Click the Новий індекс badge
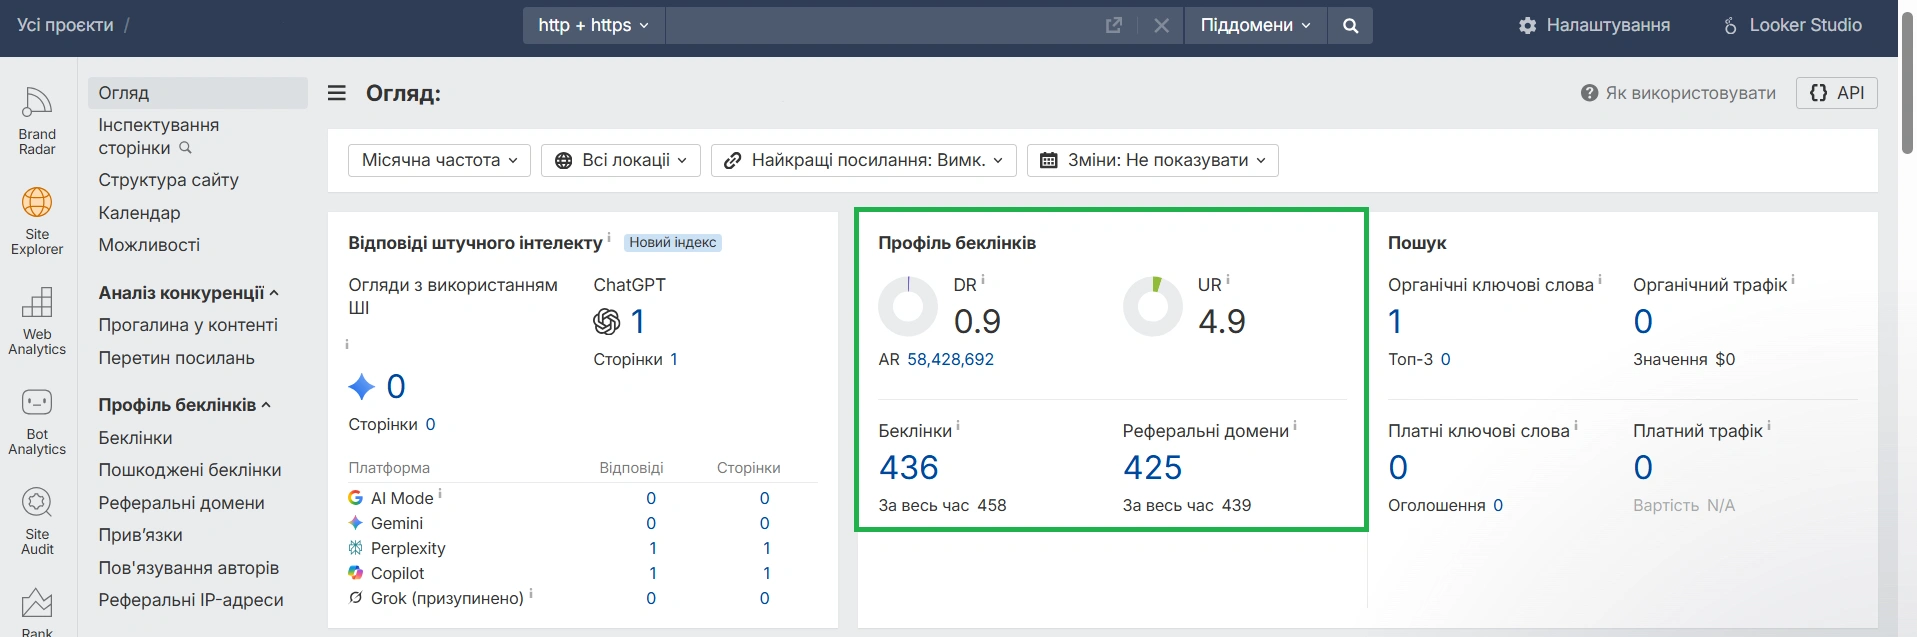 click(x=672, y=243)
